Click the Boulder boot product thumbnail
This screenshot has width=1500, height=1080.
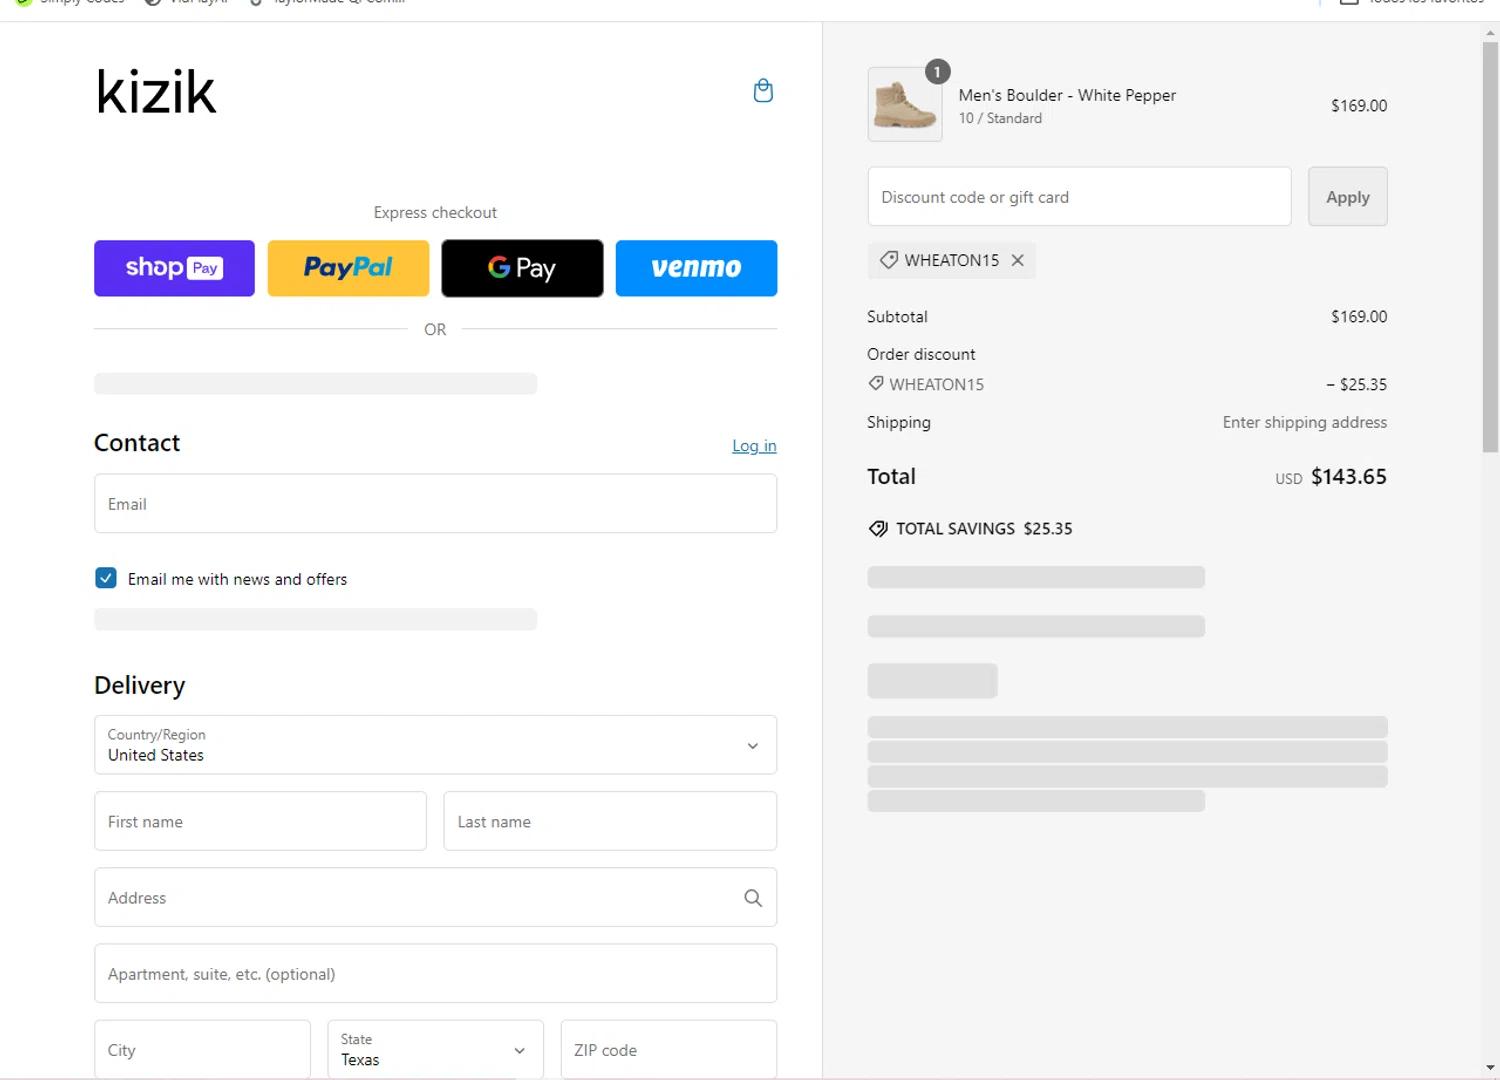(905, 104)
